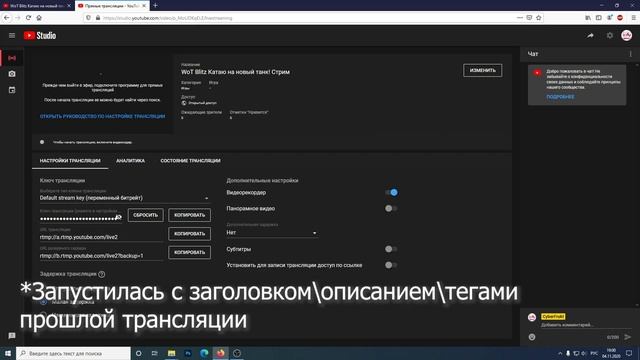This screenshot has width=640, height=360.
Task: Copy the rtmp live2 stream URL
Action: [189, 234]
